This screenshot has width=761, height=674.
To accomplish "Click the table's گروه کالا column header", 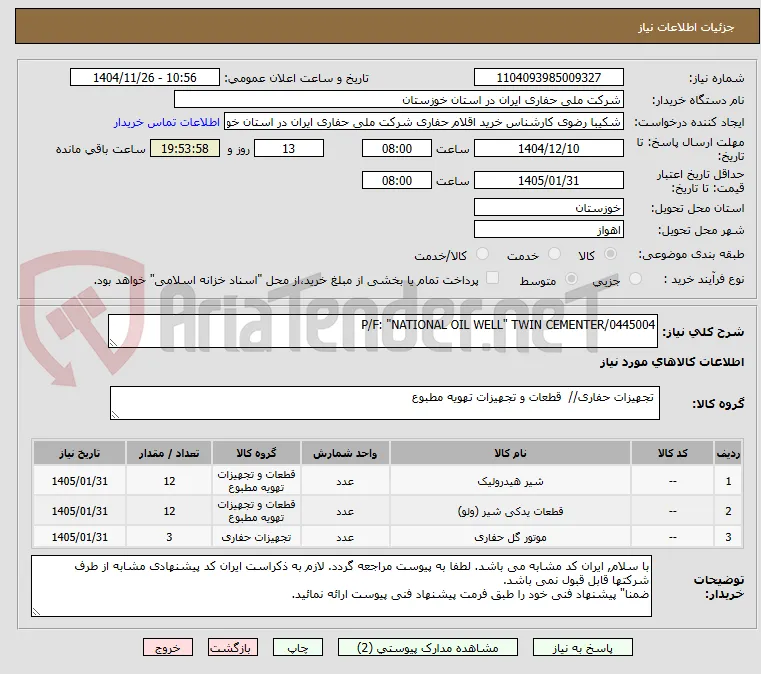I will [x=256, y=453].
